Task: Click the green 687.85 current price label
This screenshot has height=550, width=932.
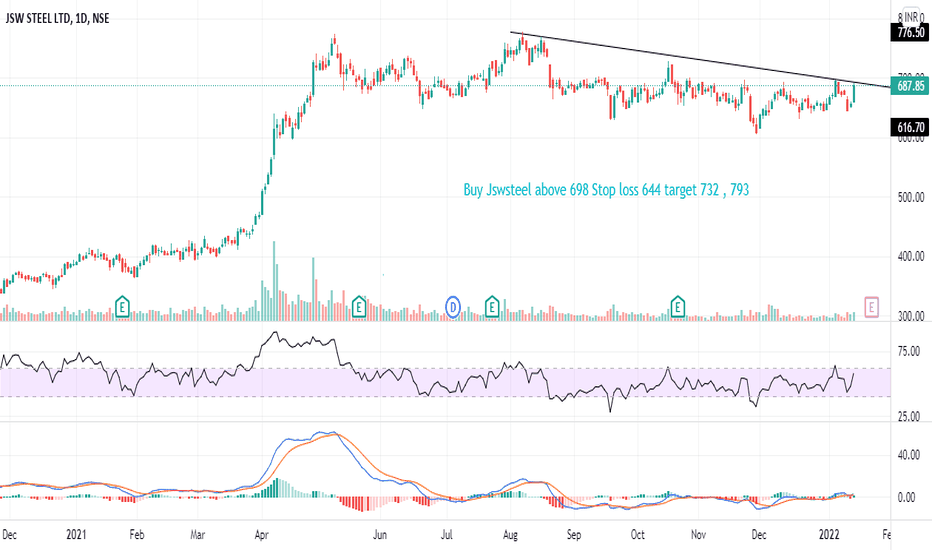Action: pos(910,86)
